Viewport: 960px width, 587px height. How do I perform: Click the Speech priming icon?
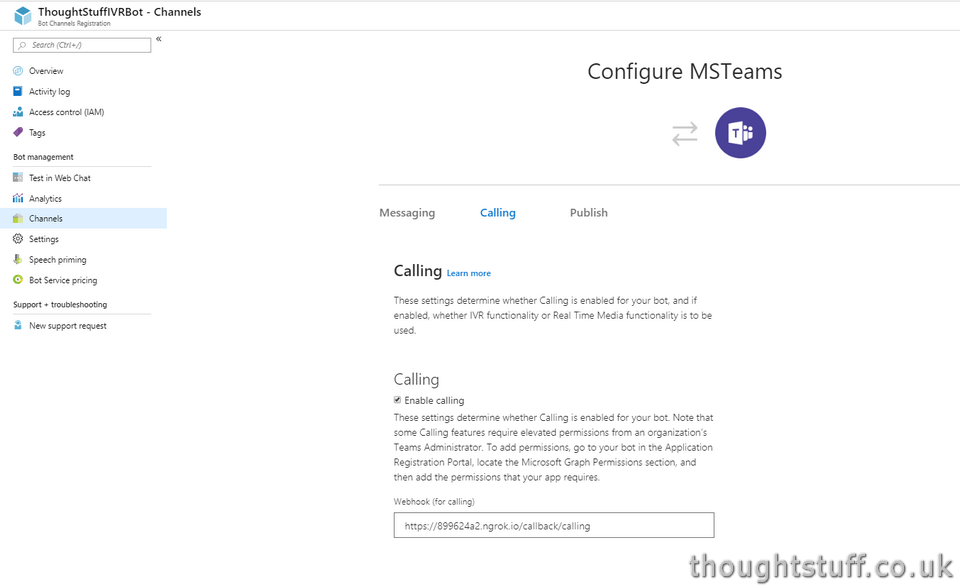click(x=18, y=260)
